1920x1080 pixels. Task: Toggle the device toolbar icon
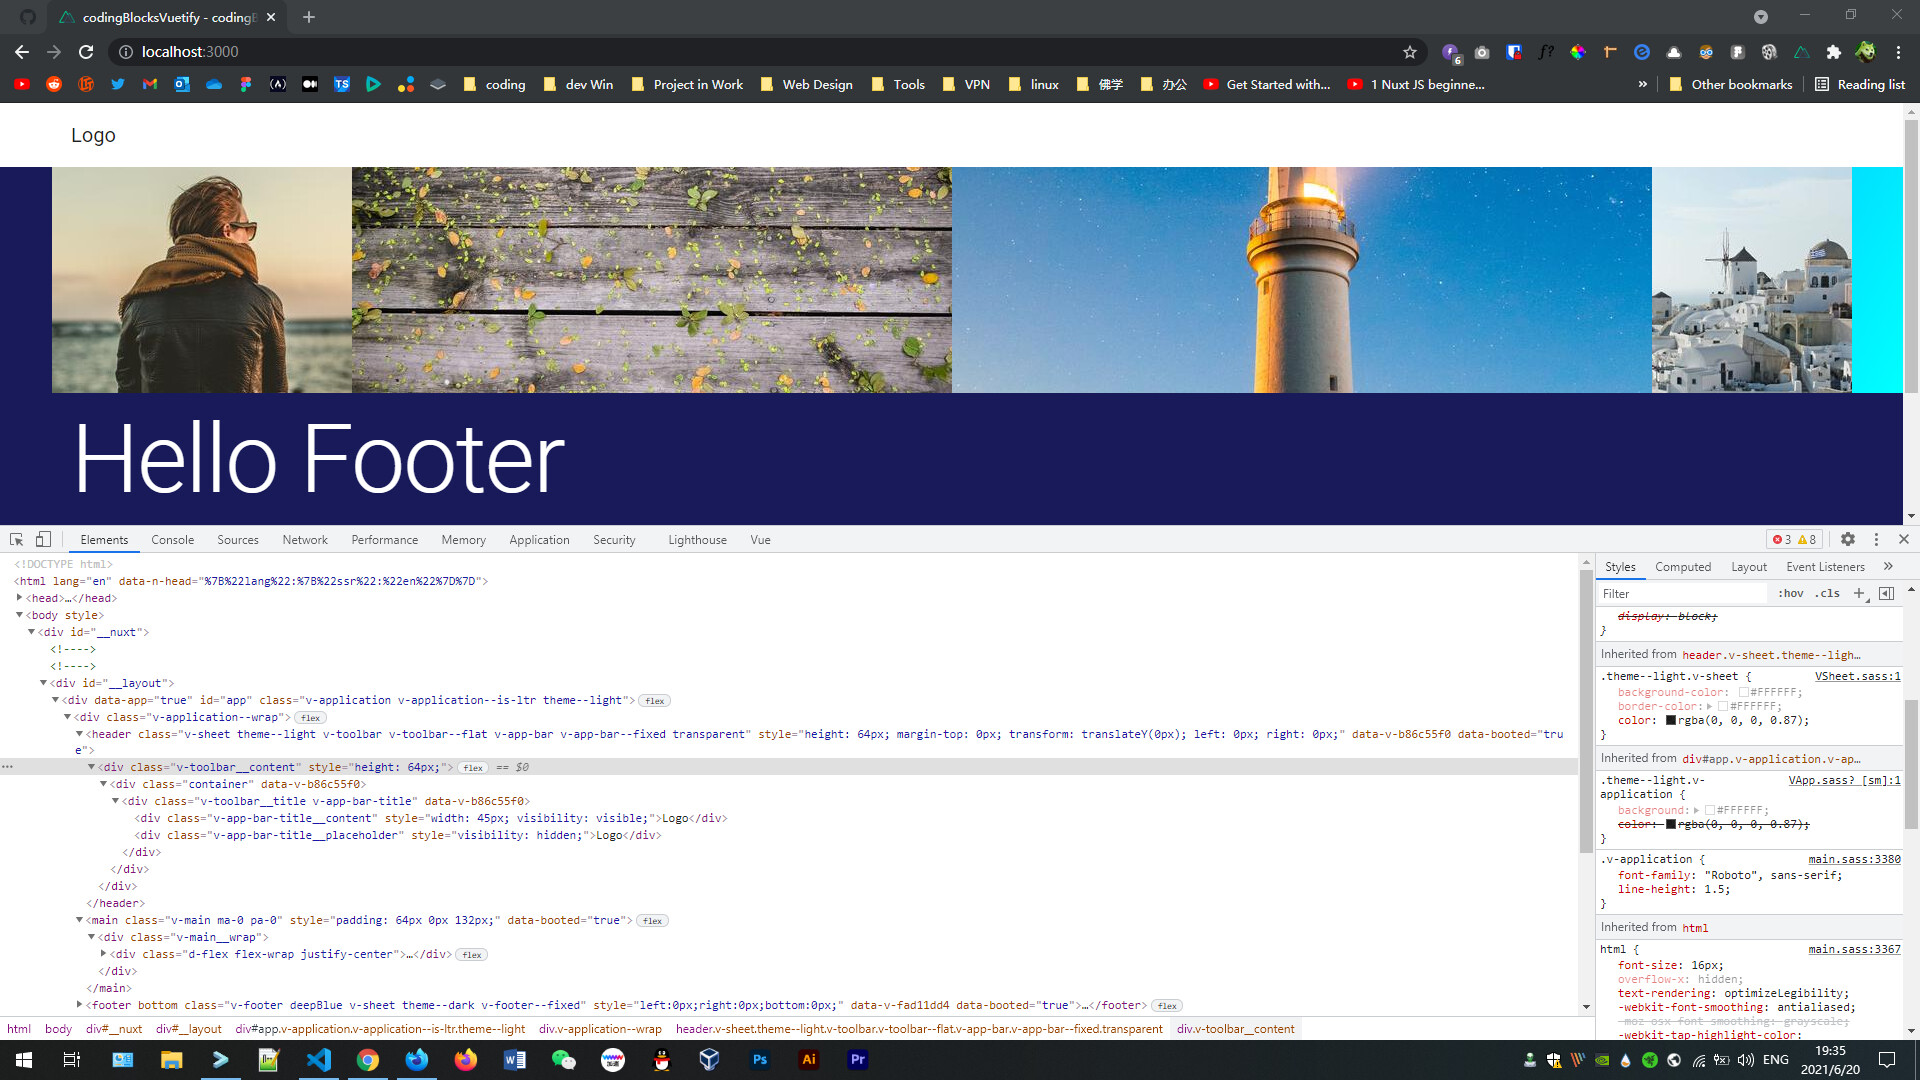click(42, 539)
